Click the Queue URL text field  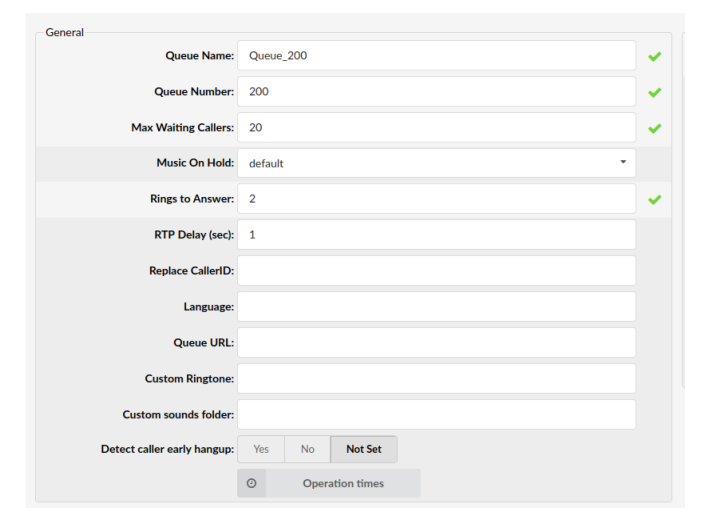(436, 343)
